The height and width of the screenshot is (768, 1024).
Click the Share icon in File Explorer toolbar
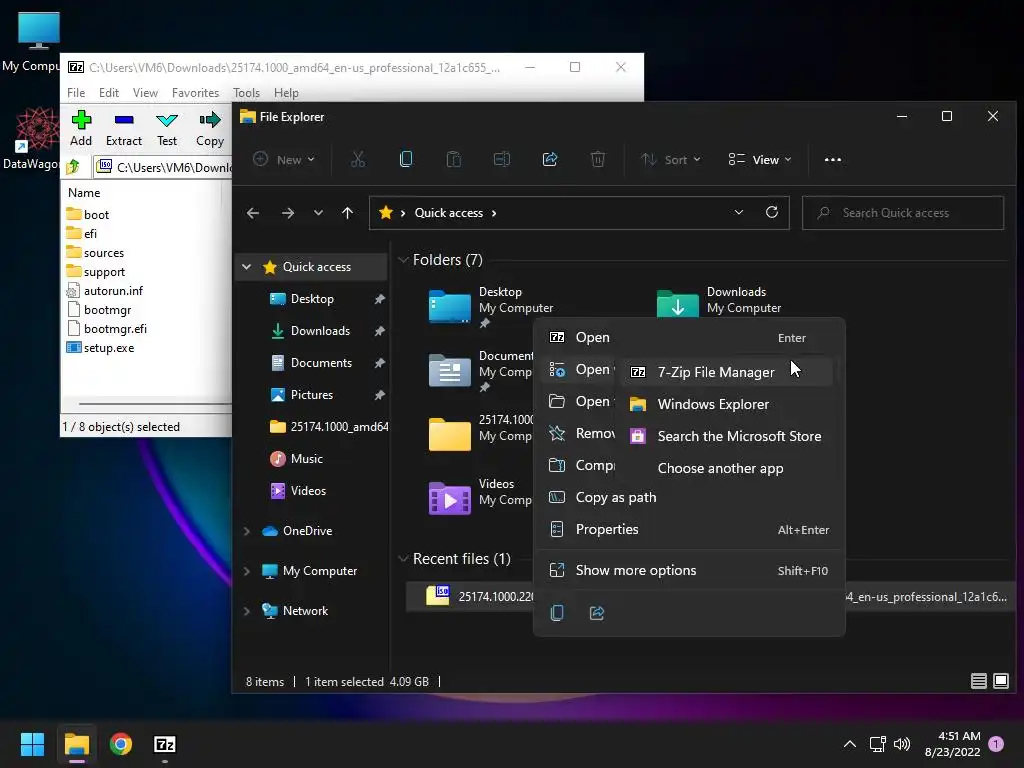pyautogui.click(x=550, y=159)
